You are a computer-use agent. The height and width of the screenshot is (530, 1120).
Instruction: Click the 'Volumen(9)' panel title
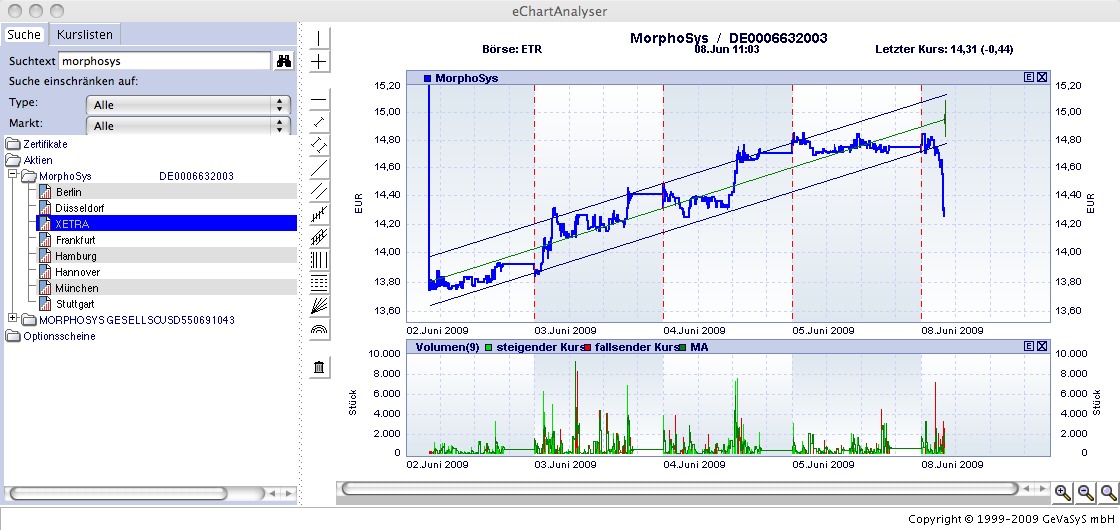[x=447, y=346]
